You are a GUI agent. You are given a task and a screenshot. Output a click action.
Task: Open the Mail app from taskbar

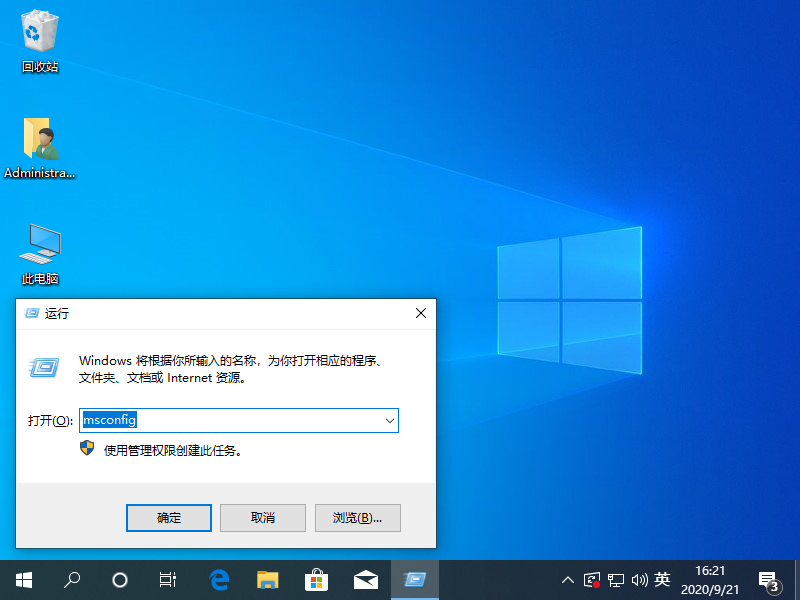click(x=365, y=579)
